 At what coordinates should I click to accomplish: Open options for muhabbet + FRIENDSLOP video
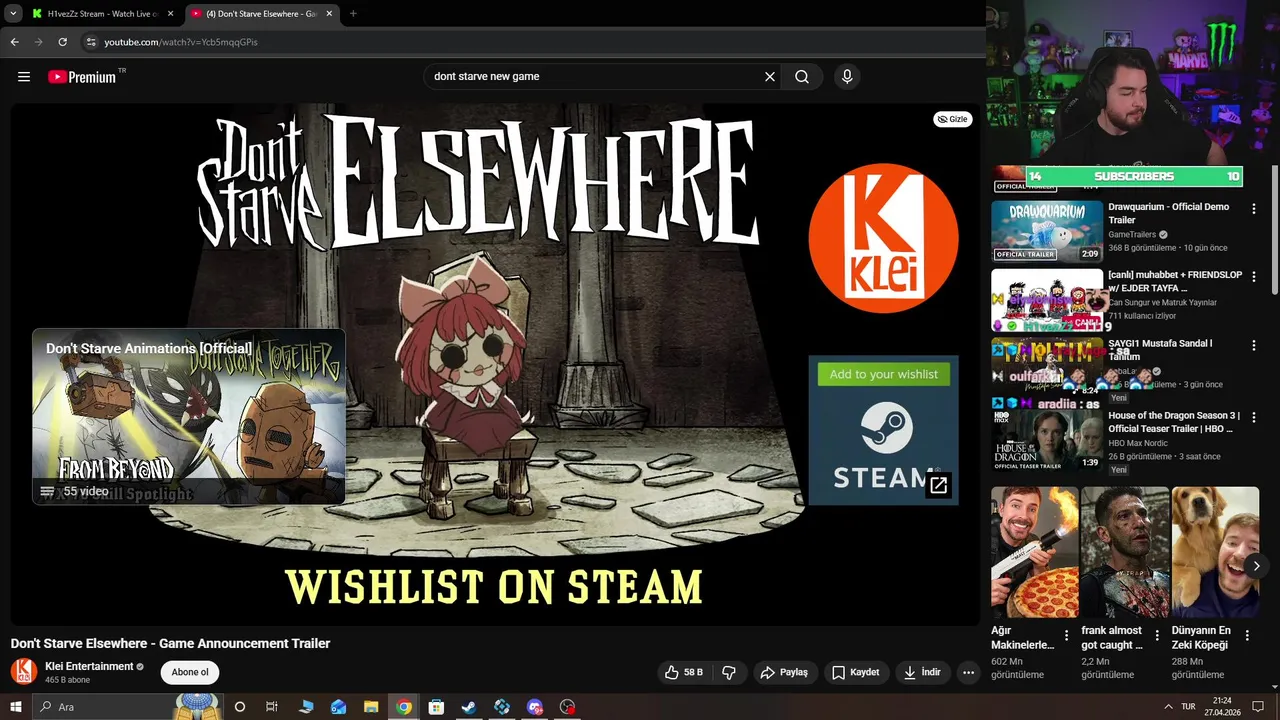[x=1254, y=276]
